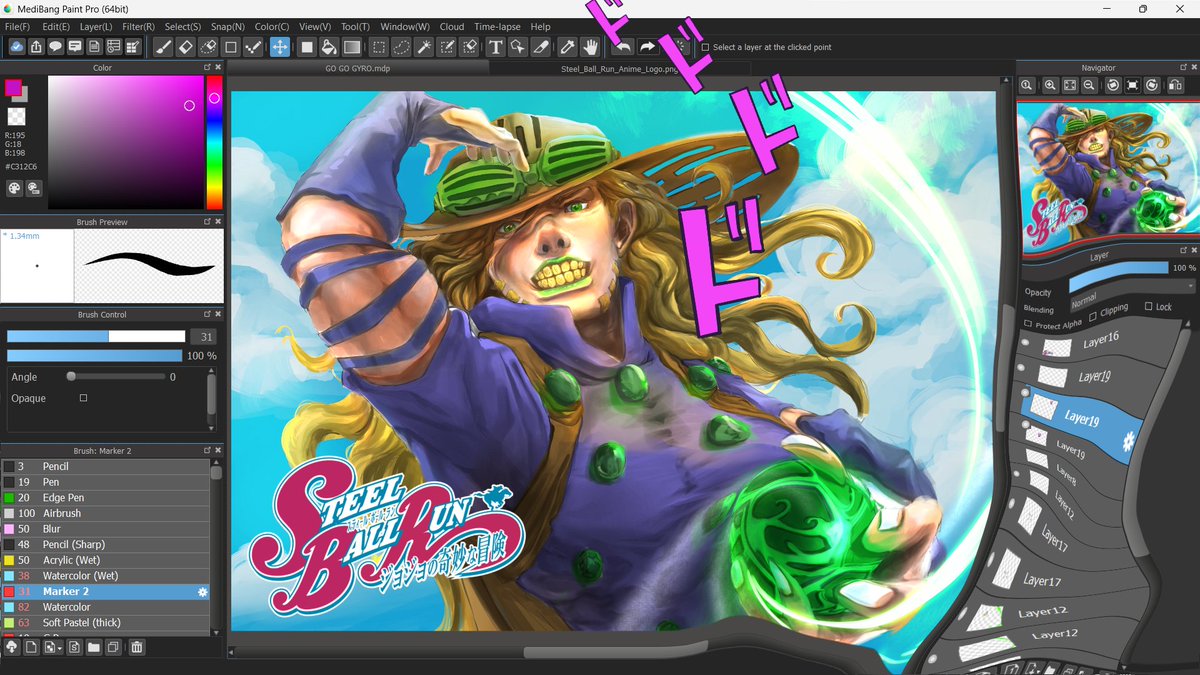Select the Brush tool in toolbar
The image size is (1200, 675).
point(163,47)
